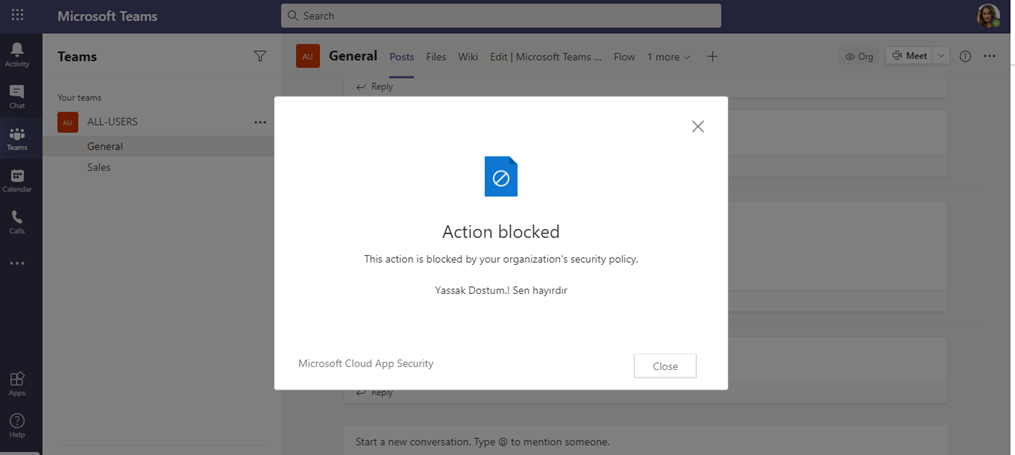Click the ALL-USERS team name

113,122
